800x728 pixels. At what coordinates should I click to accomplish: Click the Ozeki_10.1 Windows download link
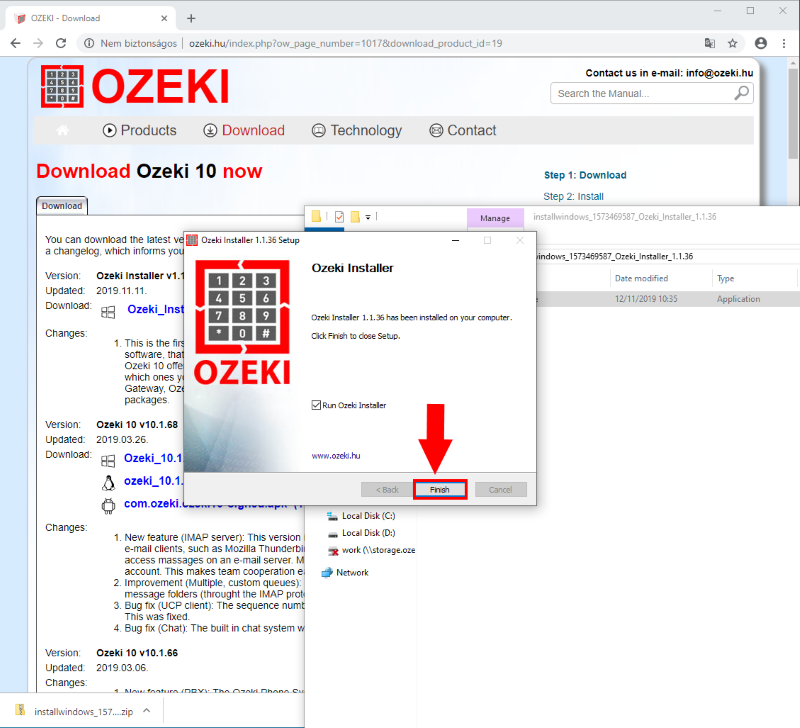pos(153,458)
